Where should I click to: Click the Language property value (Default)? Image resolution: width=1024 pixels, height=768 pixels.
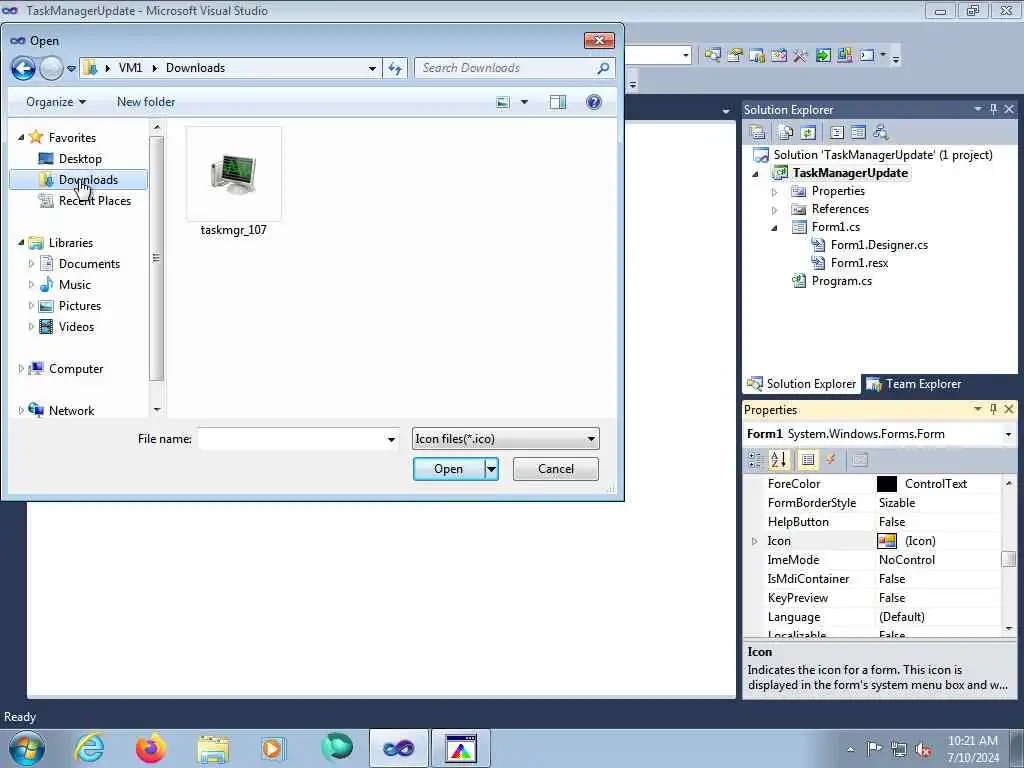[x=901, y=617]
